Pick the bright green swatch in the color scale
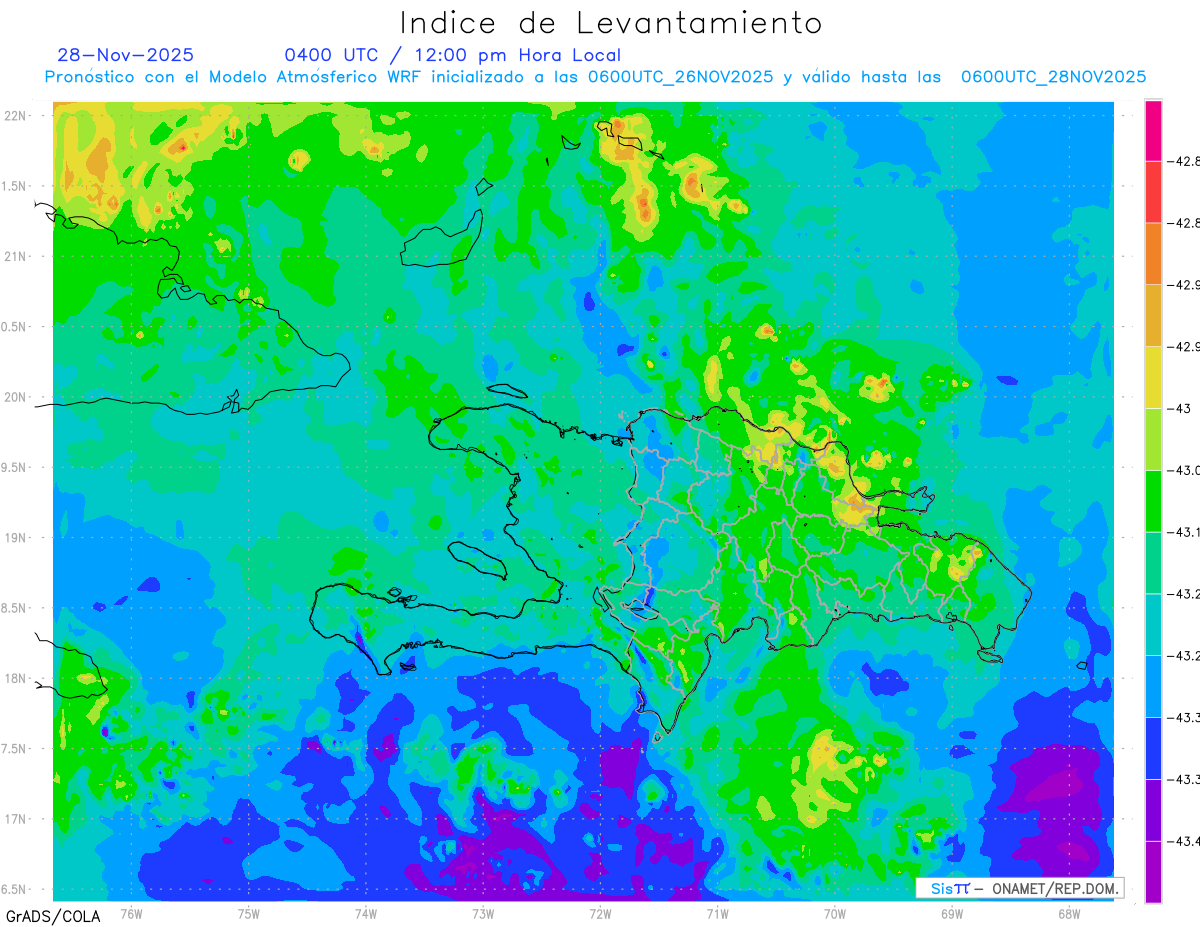 point(1153,500)
